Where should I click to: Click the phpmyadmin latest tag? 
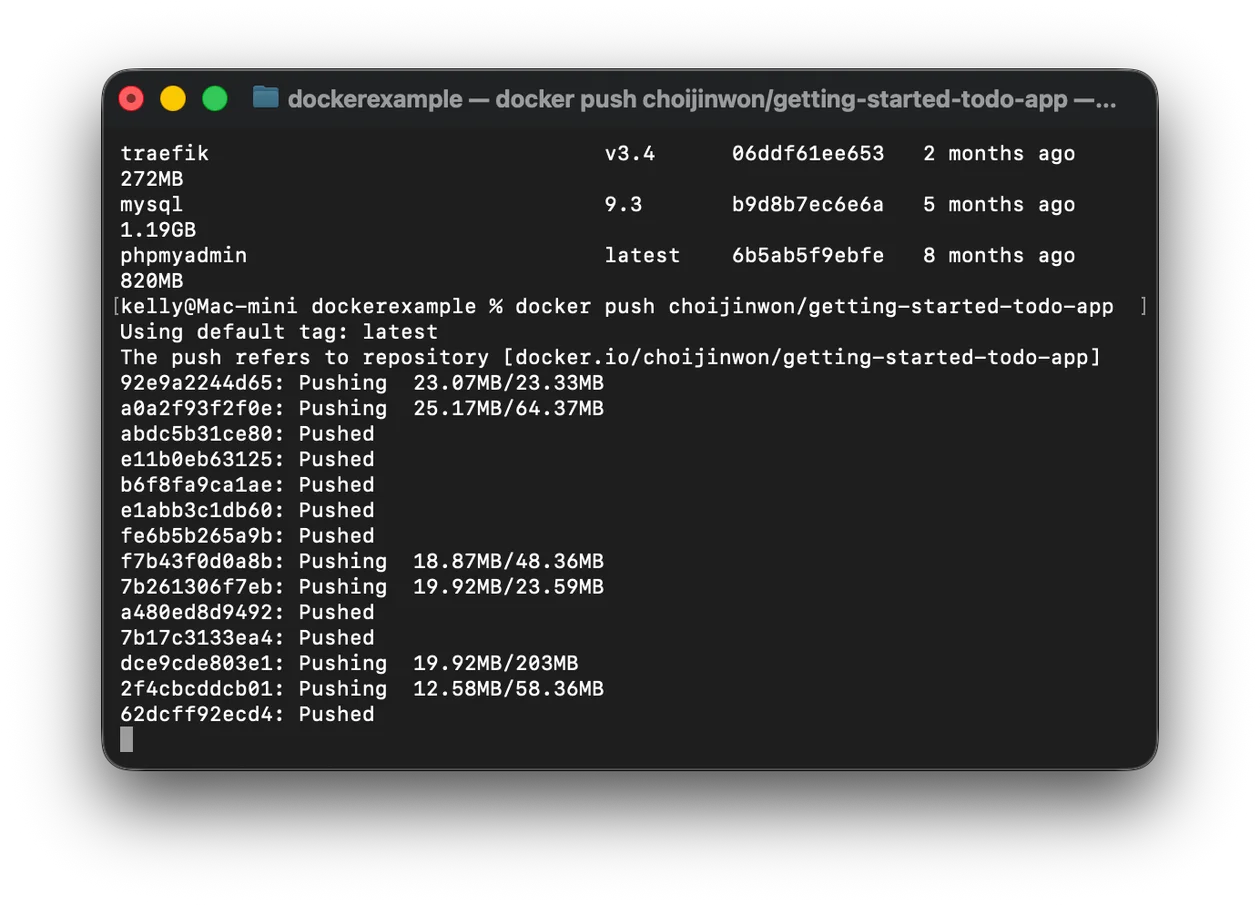point(642,255)
